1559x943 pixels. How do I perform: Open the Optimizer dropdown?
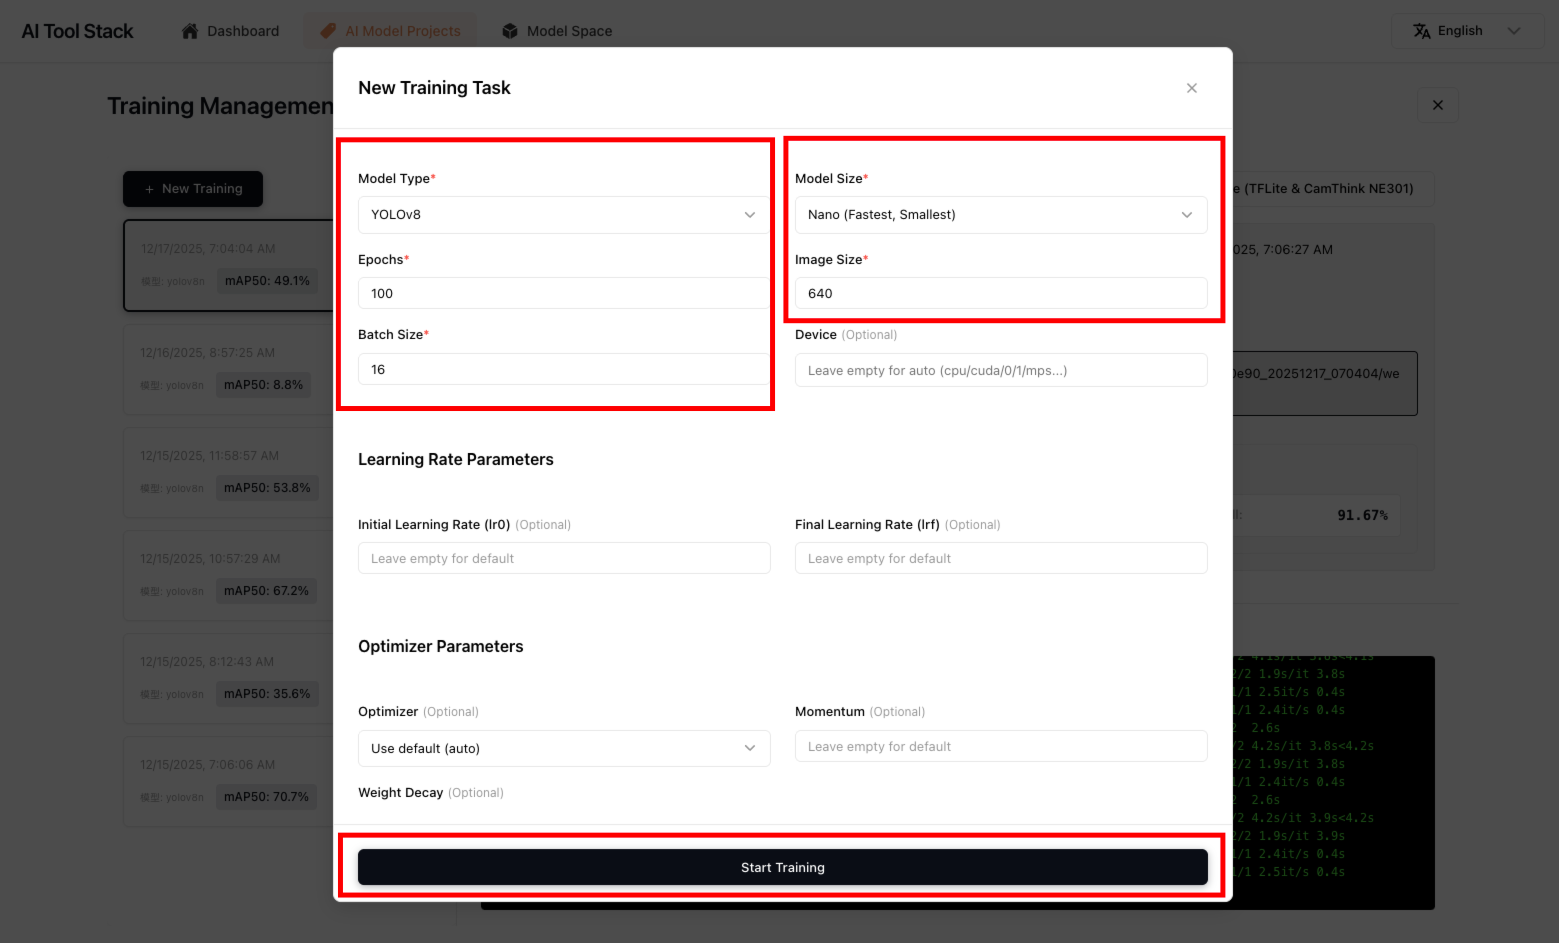tap(563, 749)
